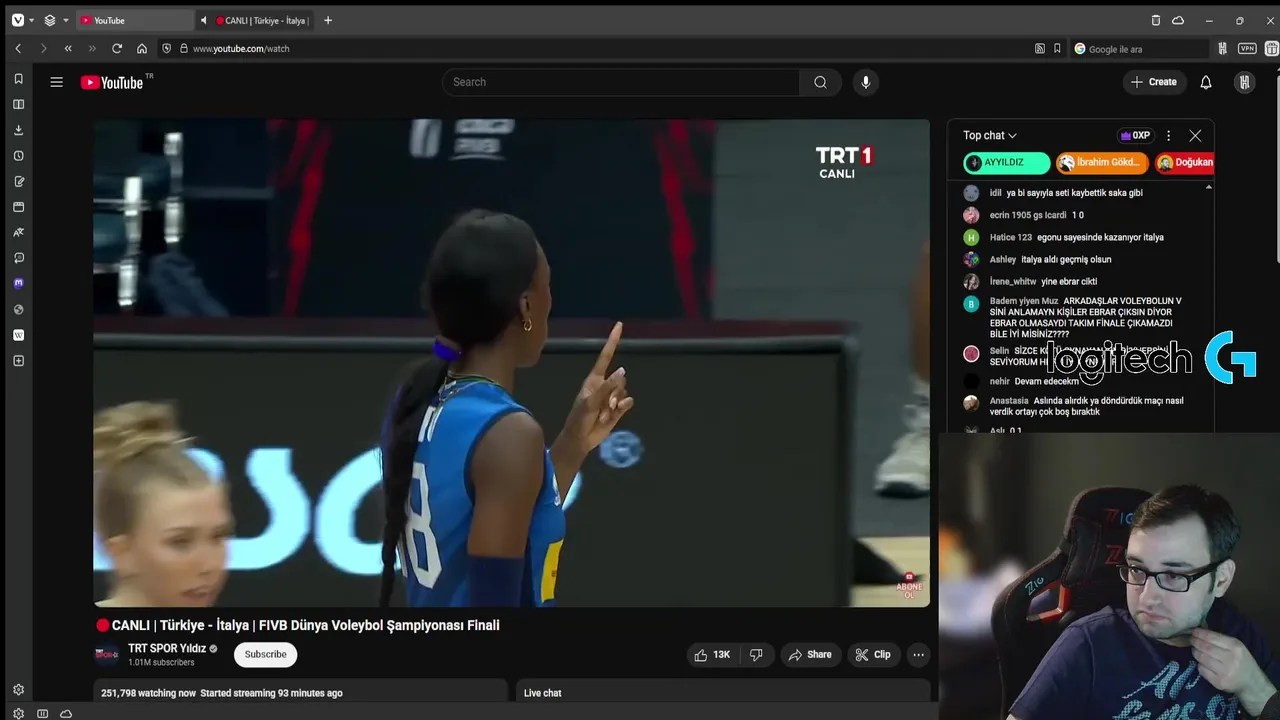This screenshot has width=1280, height=720.
Task: Go forward to the next page
Action: pyautogui.click(x=43, y=48)
